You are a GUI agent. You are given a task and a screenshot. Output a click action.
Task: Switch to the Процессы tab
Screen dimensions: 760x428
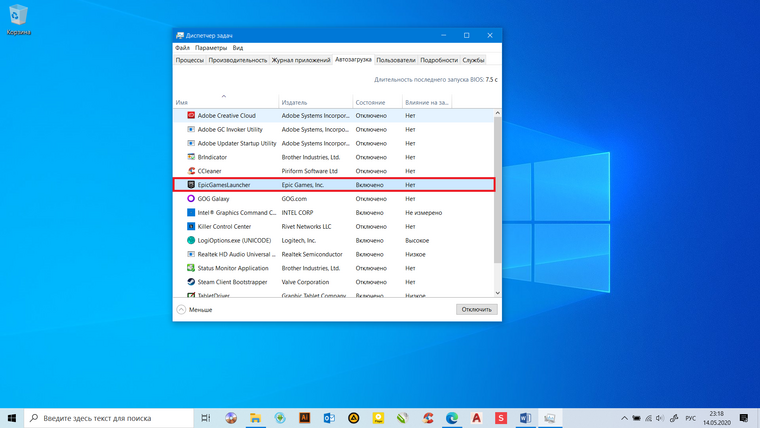[x=190, y=60]
